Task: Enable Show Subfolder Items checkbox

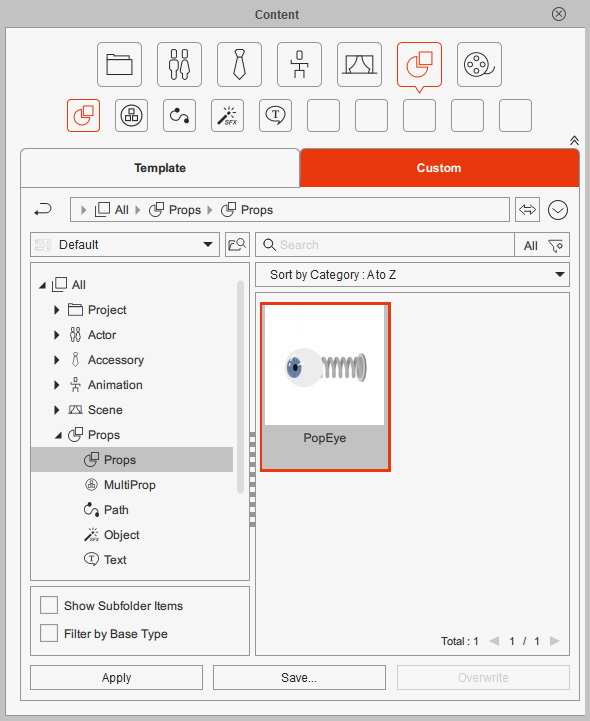Action: click(49, 605)
